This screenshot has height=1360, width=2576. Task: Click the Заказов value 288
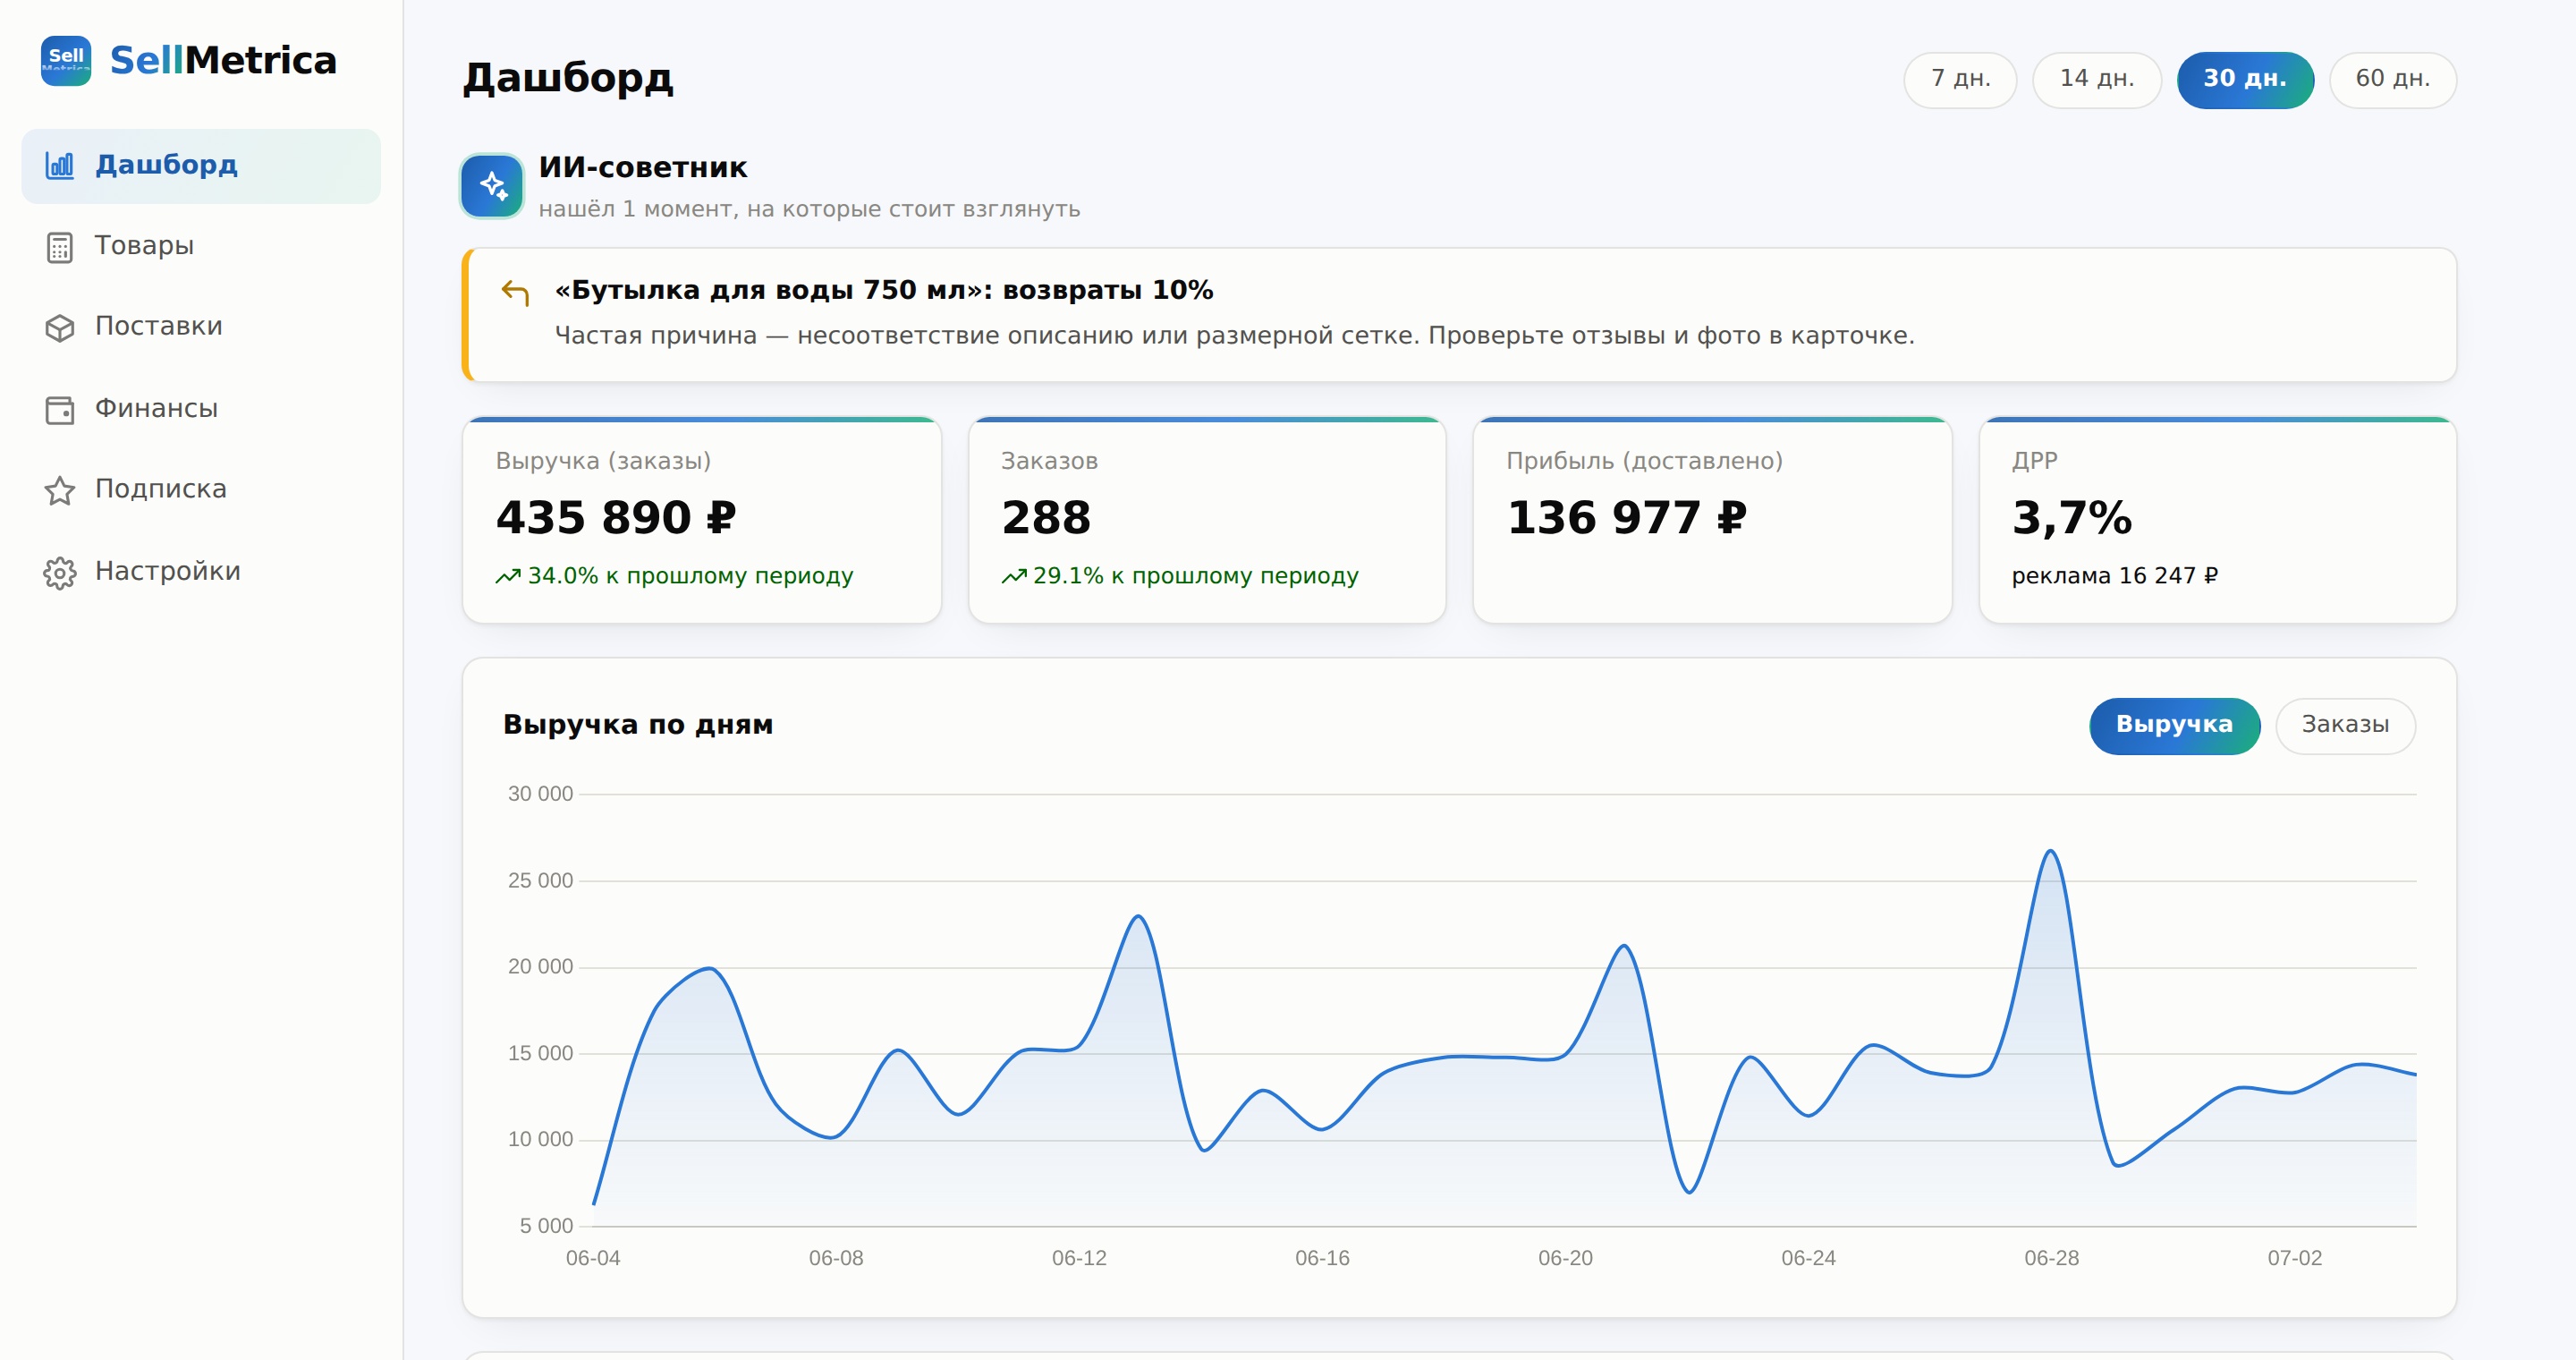[1046, 518]
